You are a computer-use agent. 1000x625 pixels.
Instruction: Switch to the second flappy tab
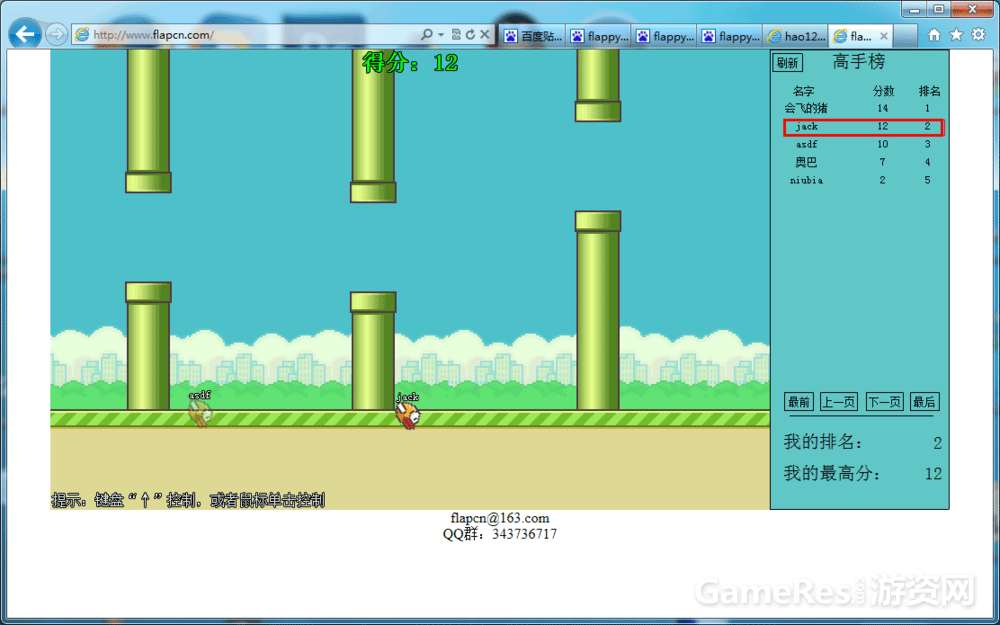pyautogui.click(x=665, y=36)
